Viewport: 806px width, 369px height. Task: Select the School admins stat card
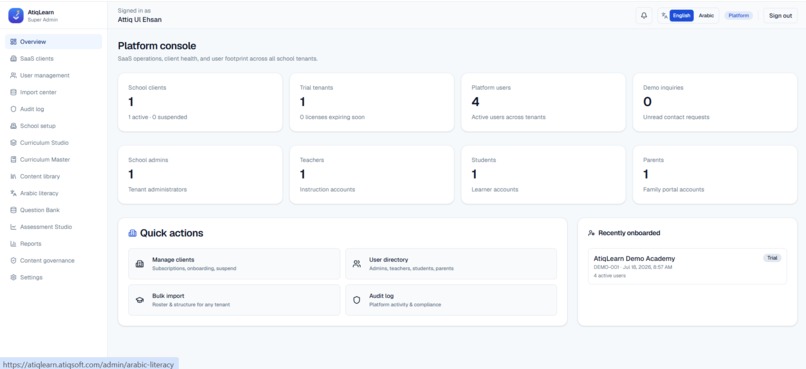[x=200, y=175]
